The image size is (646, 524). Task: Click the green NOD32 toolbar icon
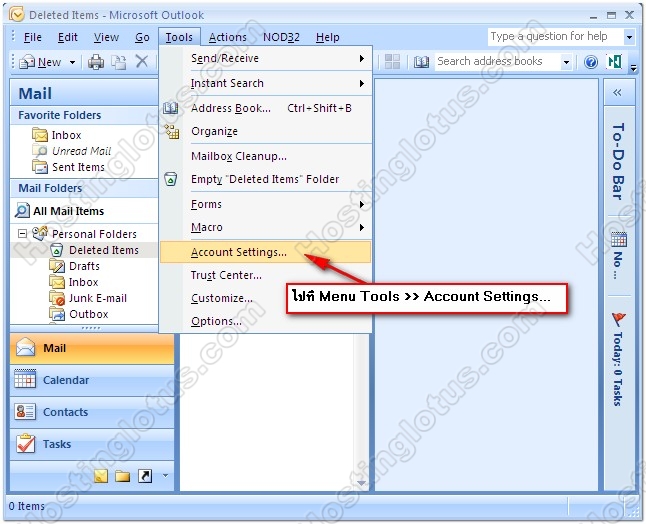click(615, 62)
